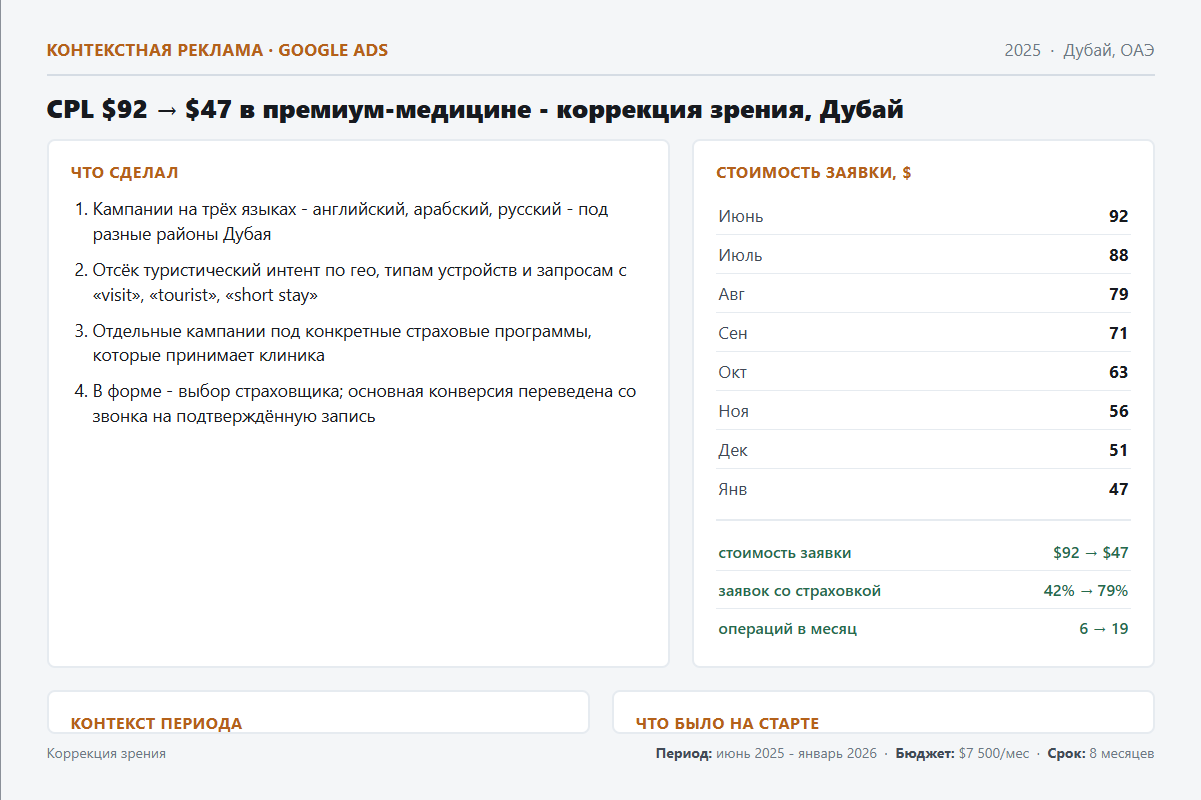Click the '2025 · Дубай, ОАЭ' label

click(1079, 51)
